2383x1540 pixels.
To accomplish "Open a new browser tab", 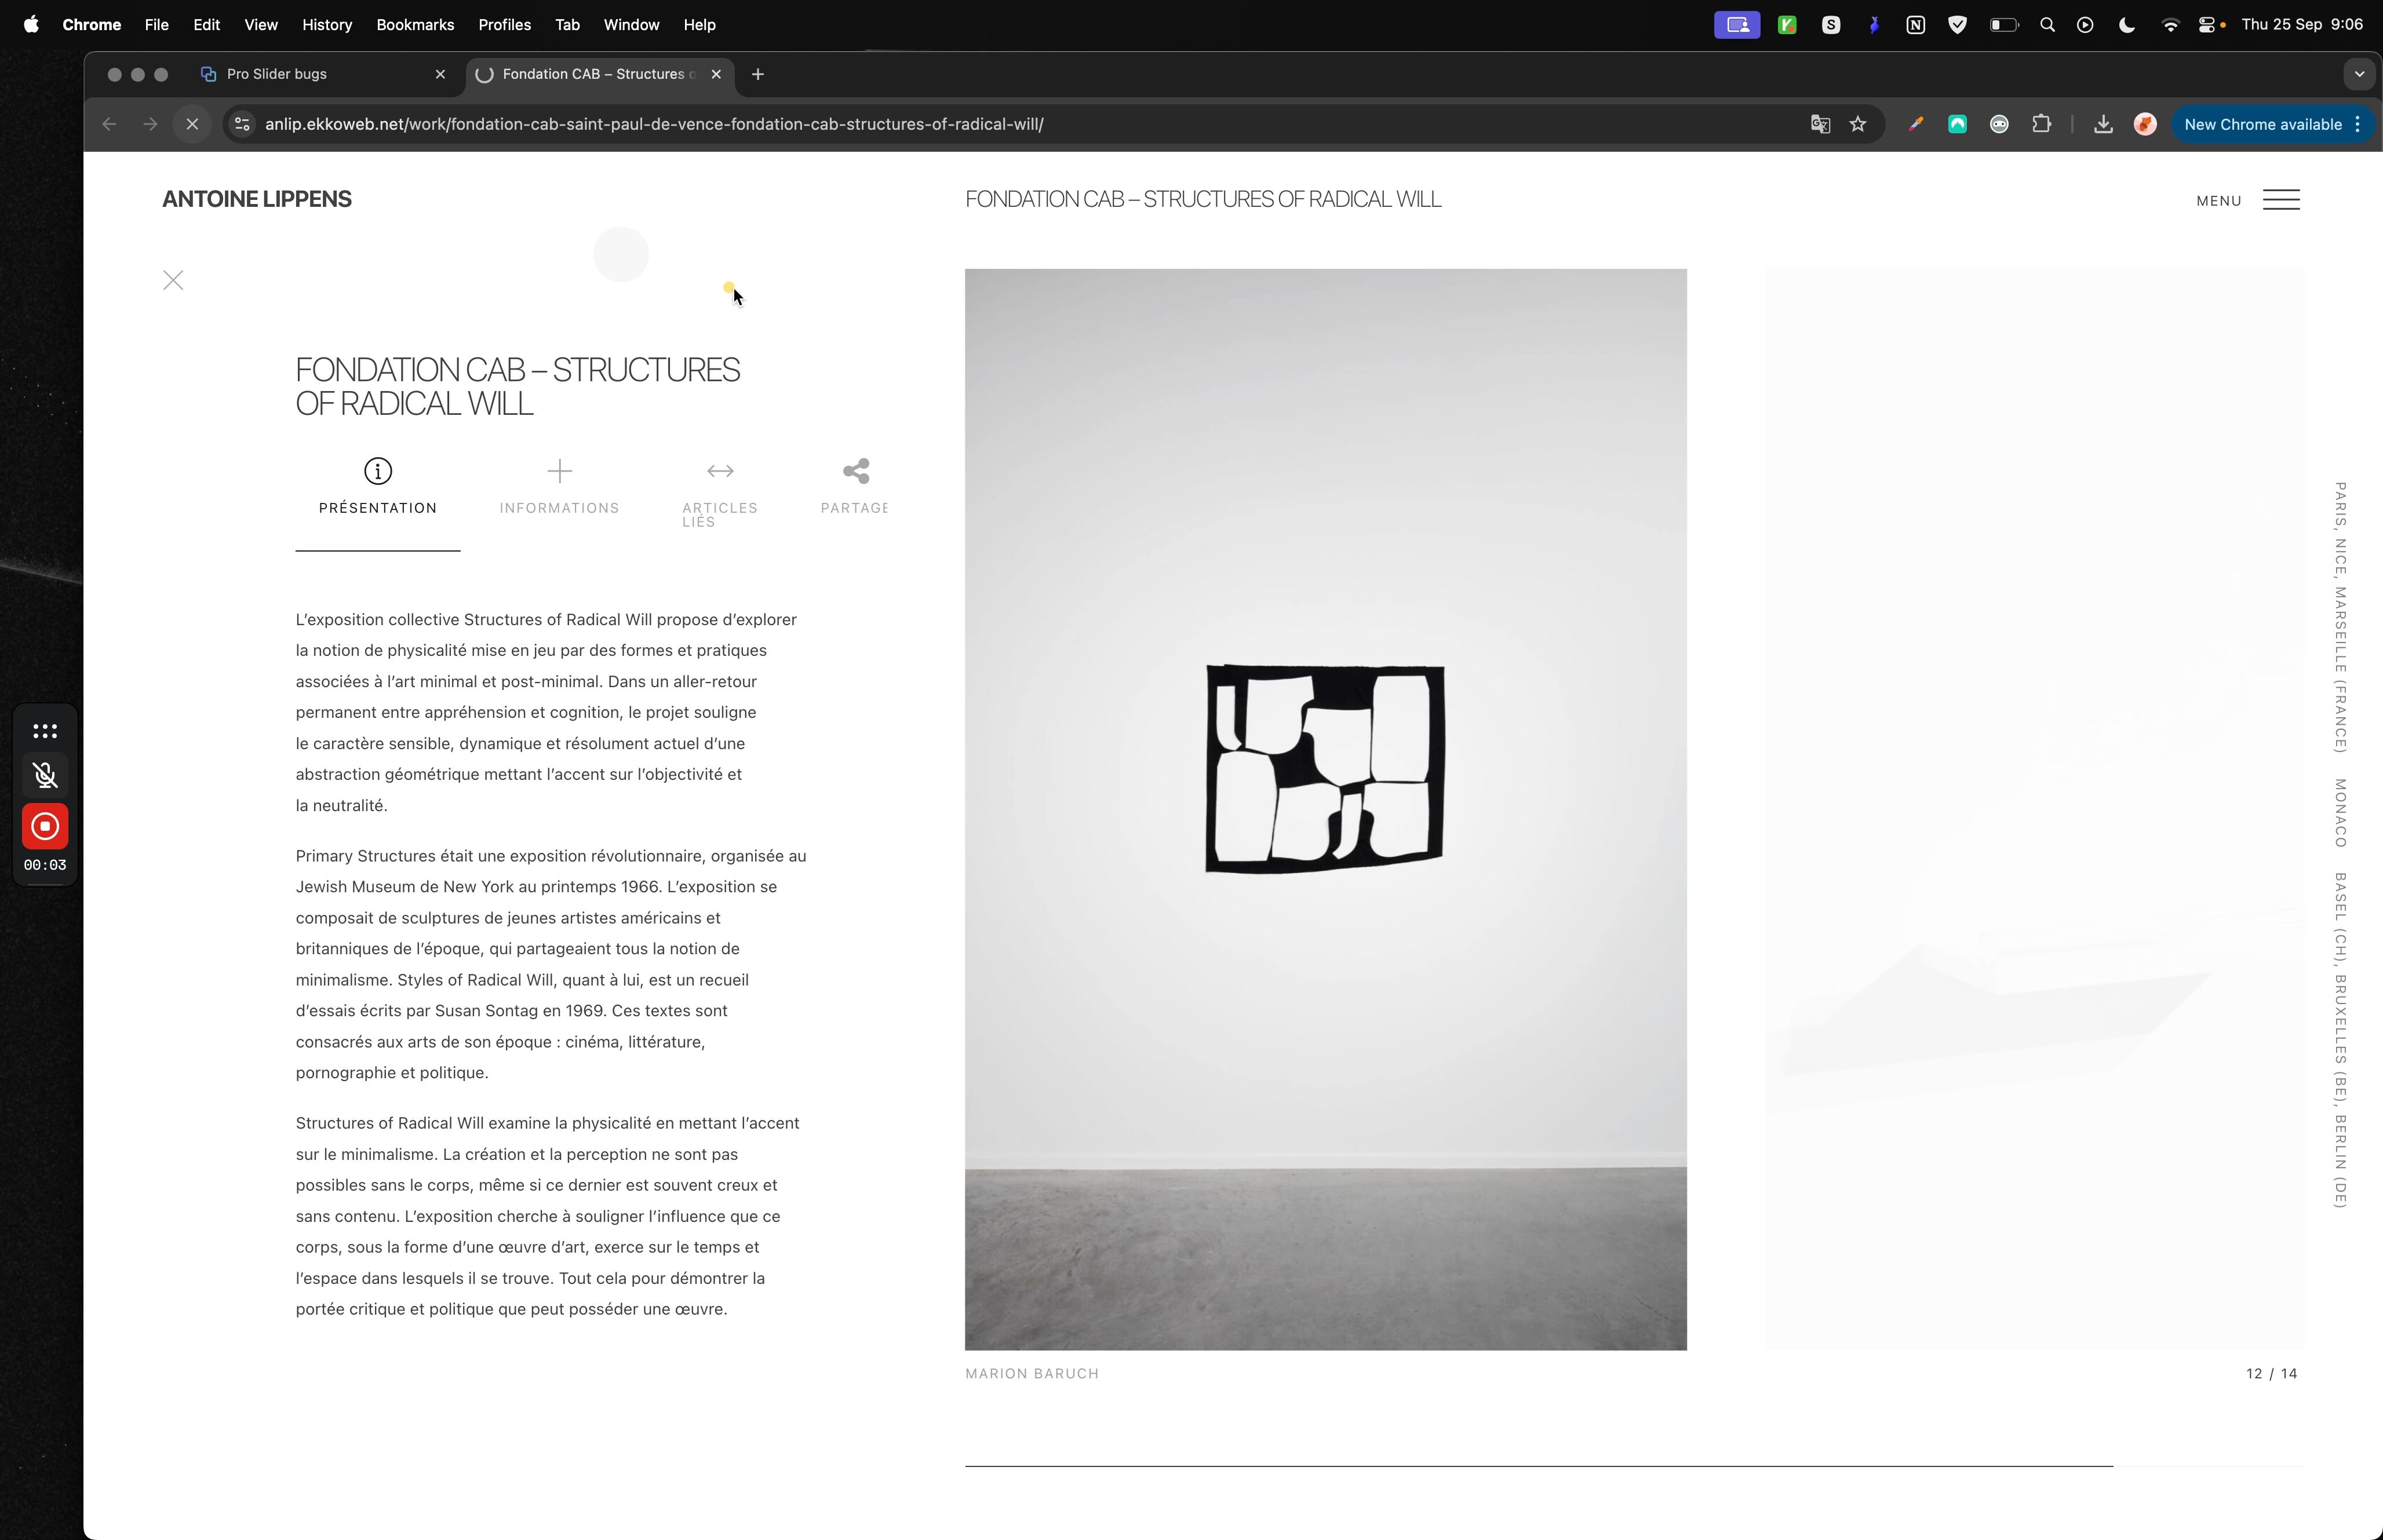I will 758,74.
